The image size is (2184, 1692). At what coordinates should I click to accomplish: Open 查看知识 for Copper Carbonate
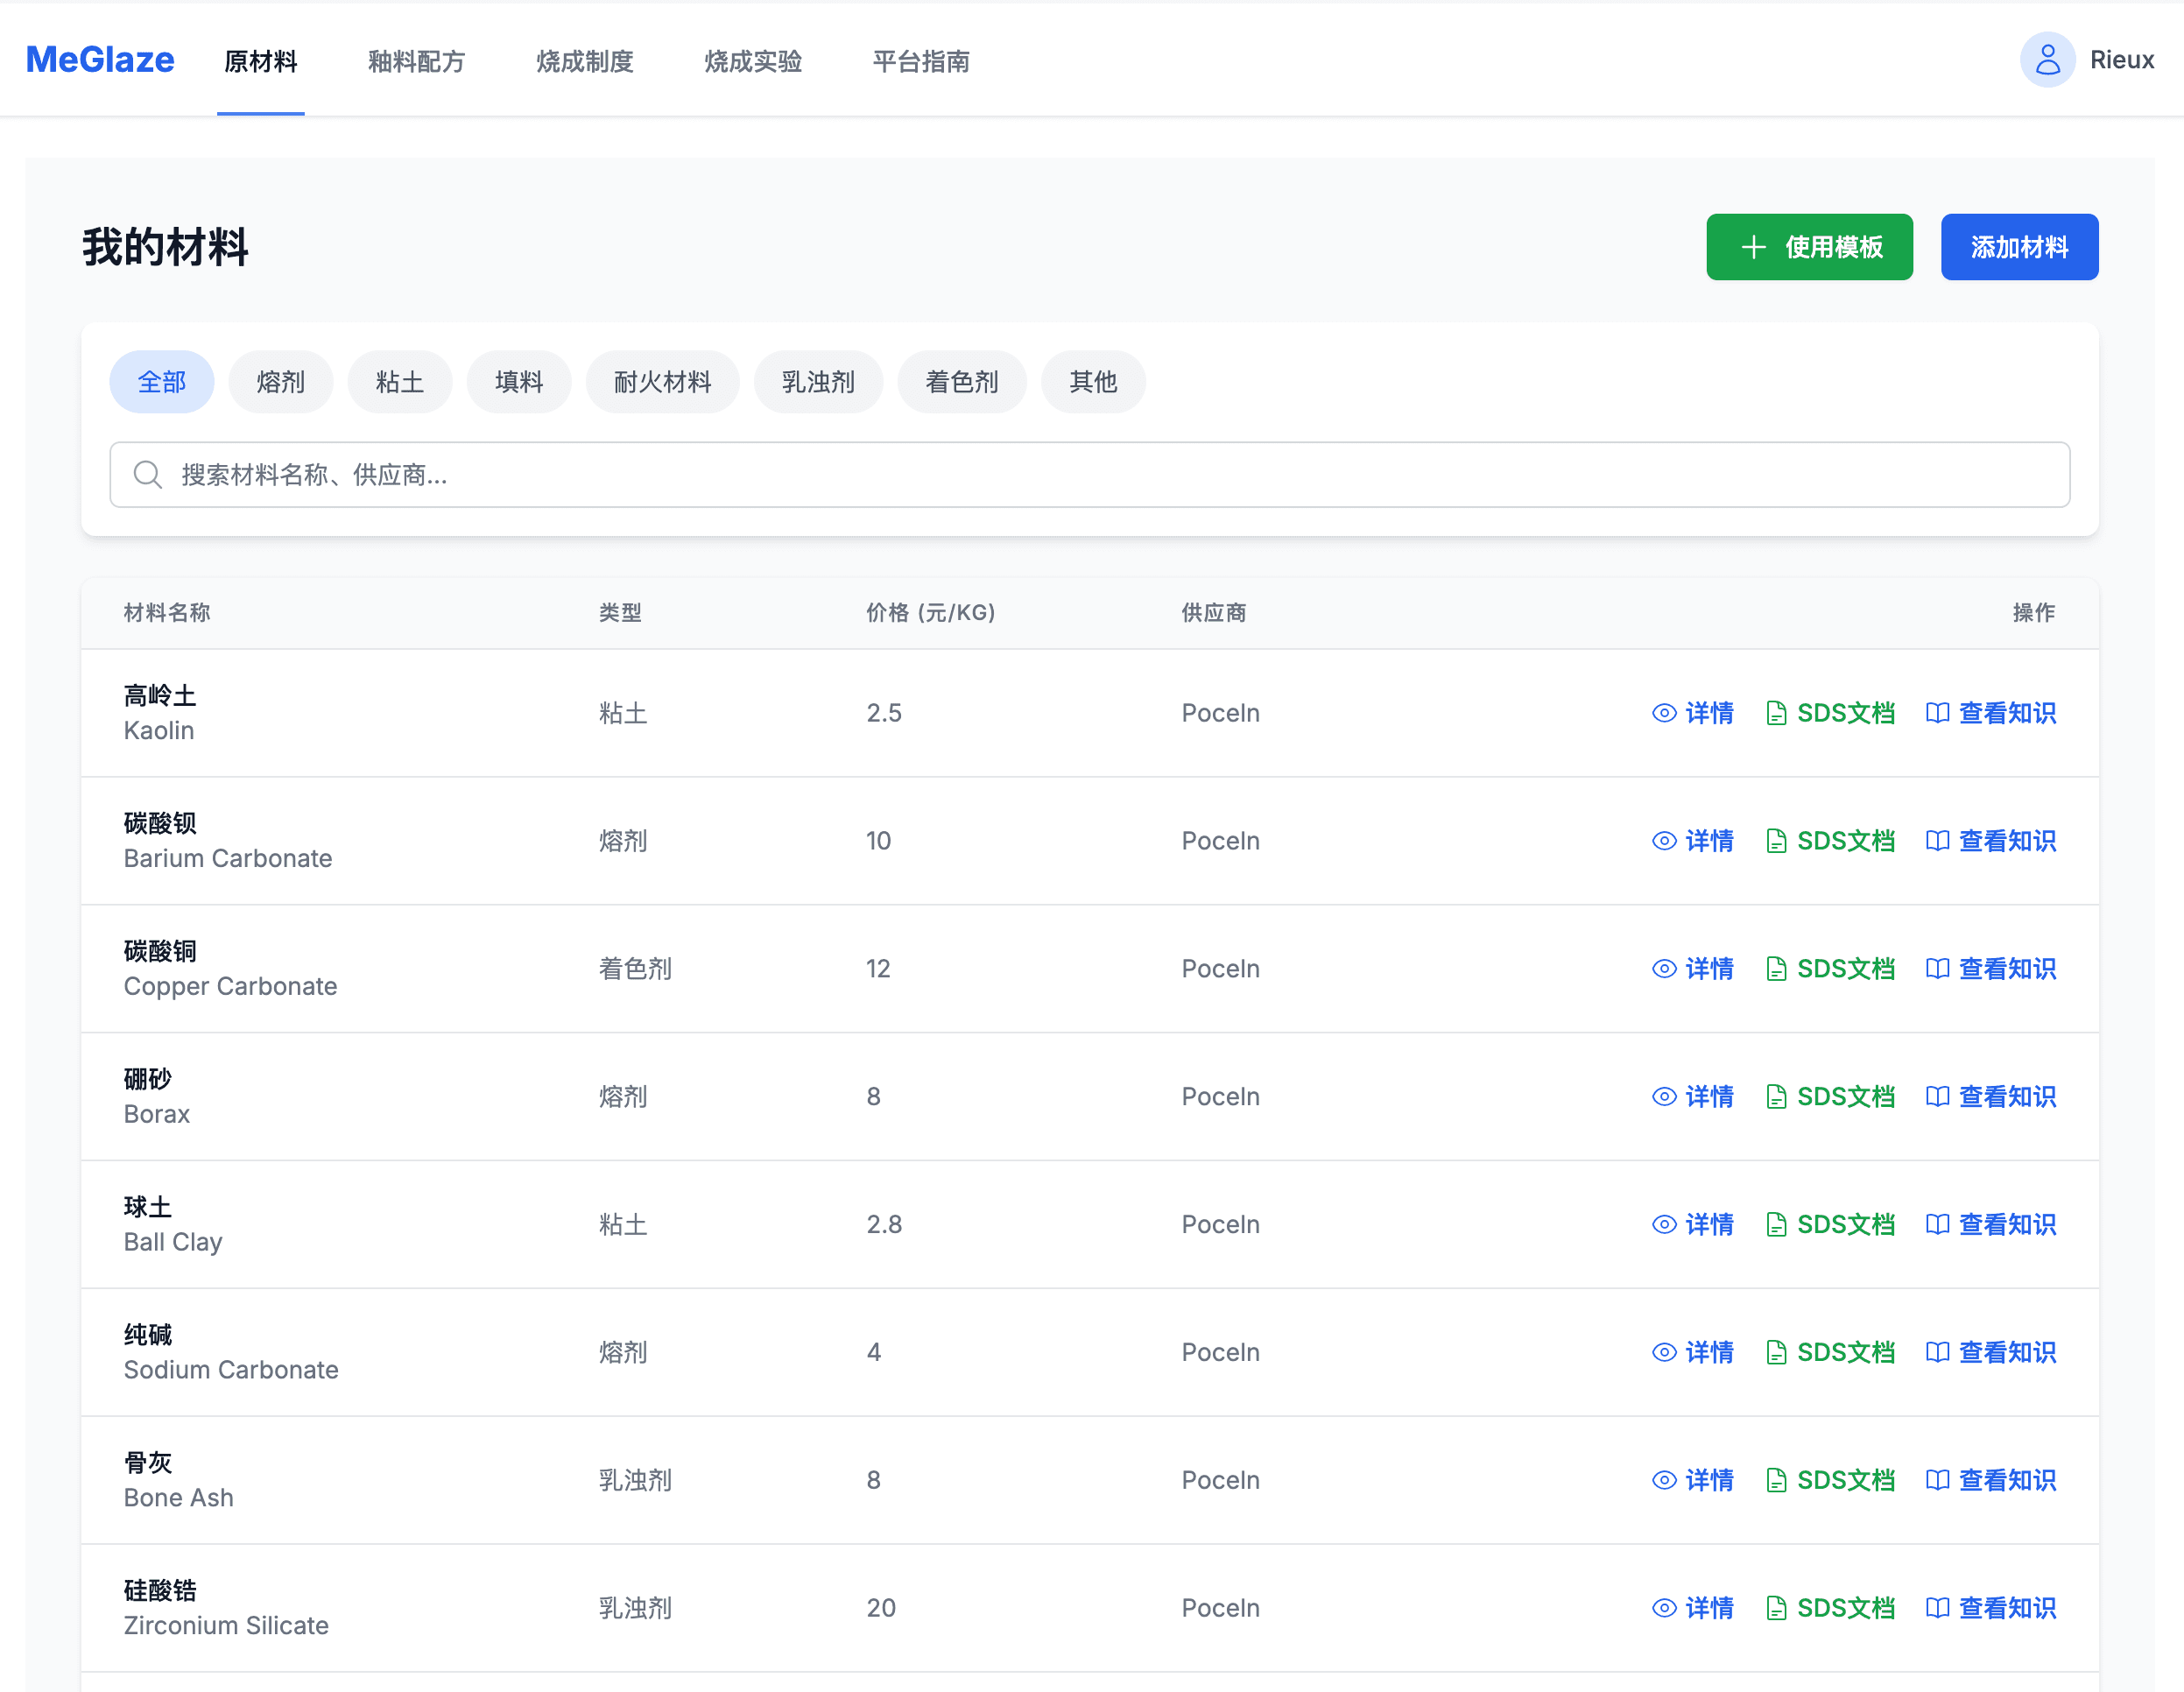pyautogui.click(x=1991, y=969)
